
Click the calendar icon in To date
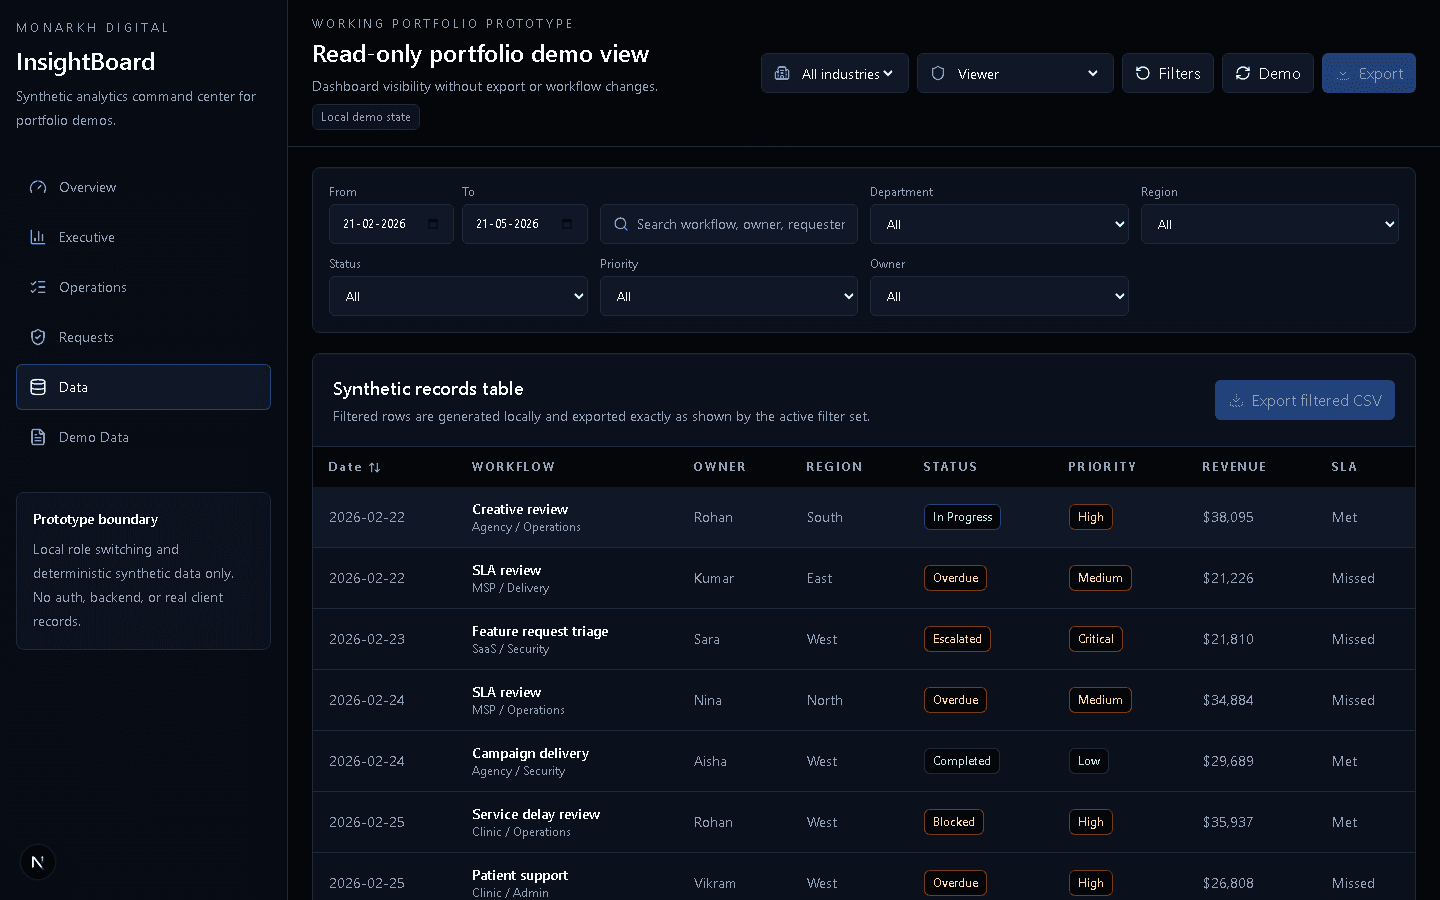567,224
